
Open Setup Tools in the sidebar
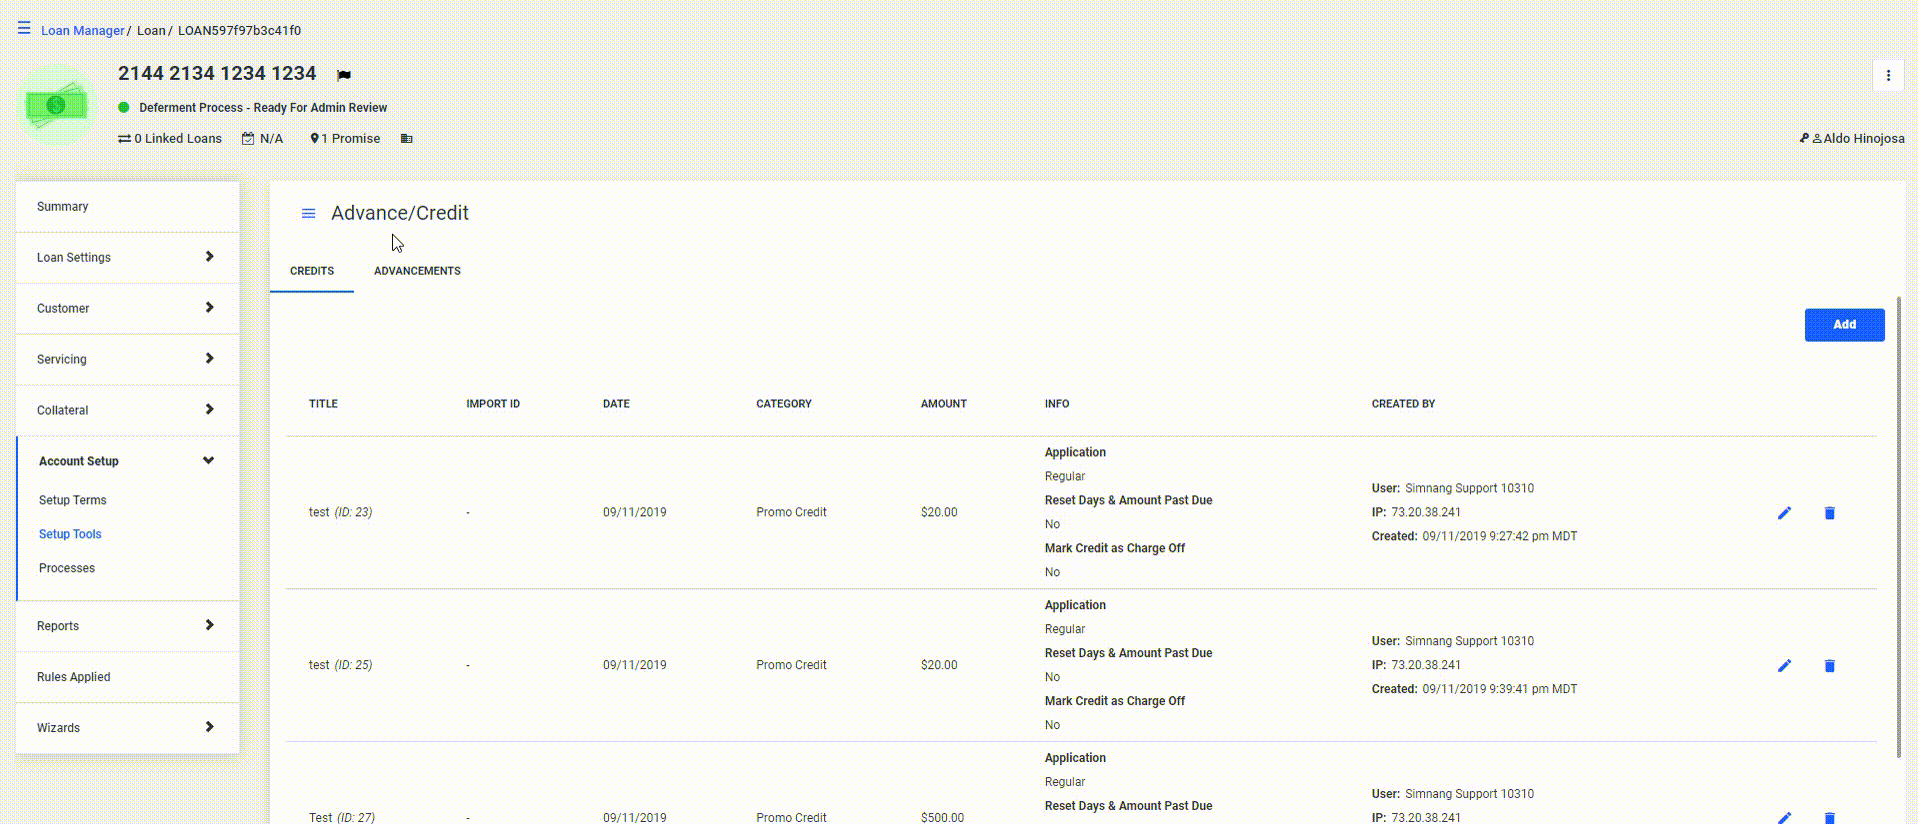coord(70,534)
